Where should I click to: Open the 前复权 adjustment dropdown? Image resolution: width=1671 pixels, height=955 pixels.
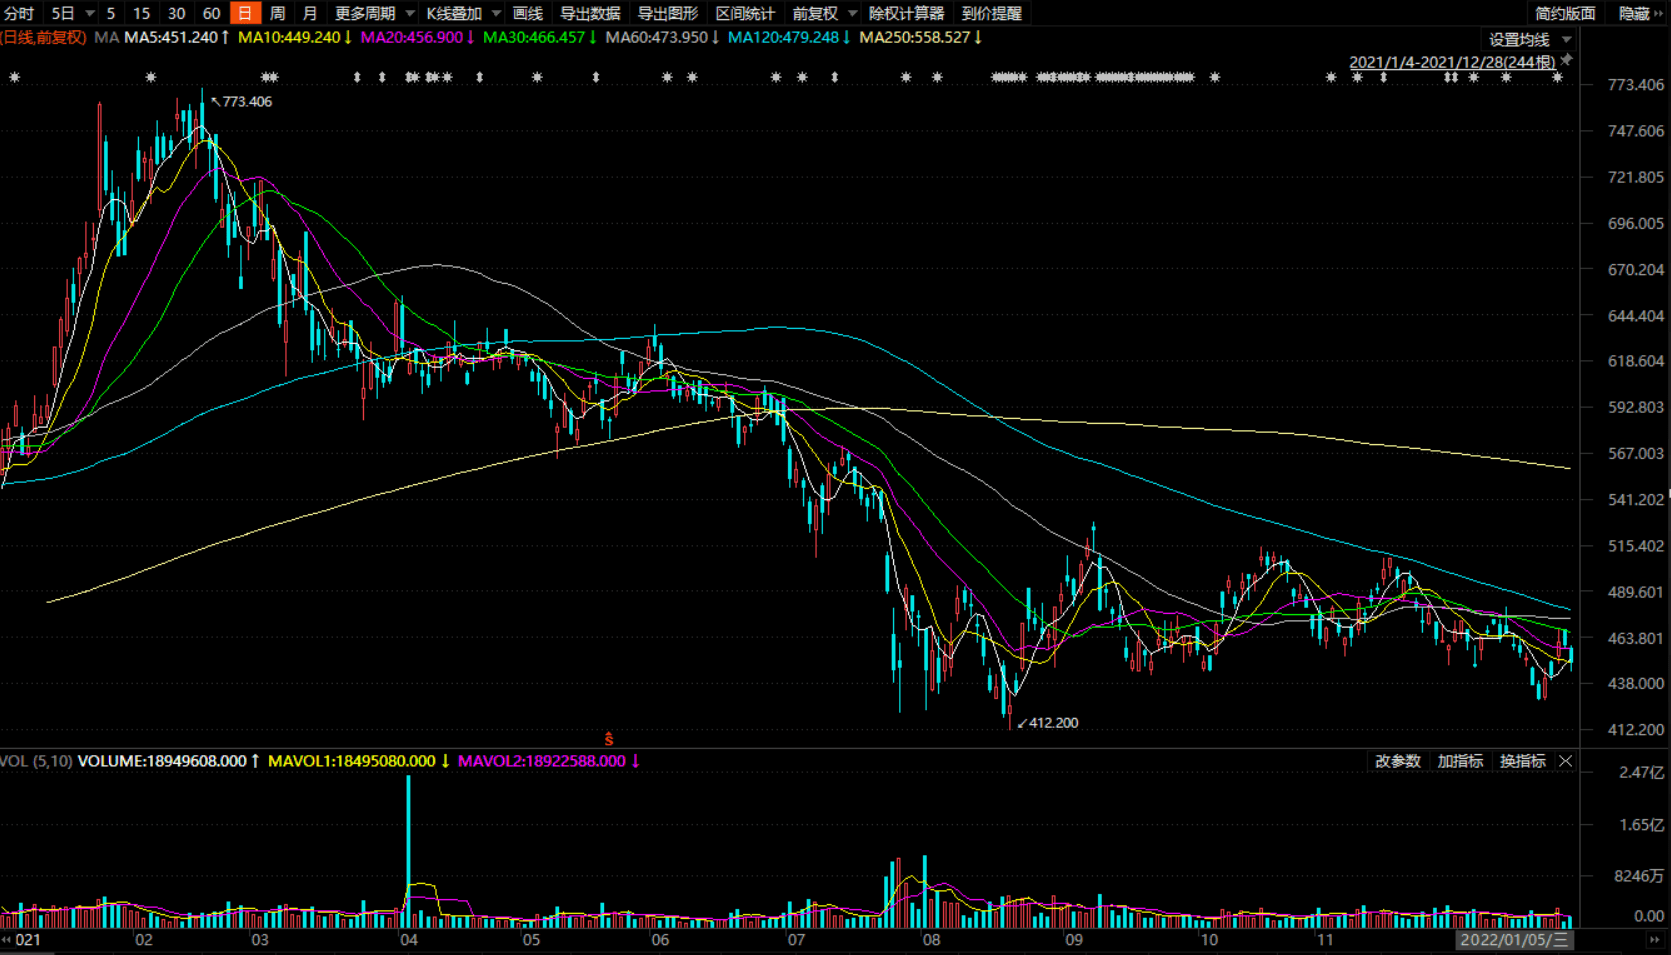[824, 13]
